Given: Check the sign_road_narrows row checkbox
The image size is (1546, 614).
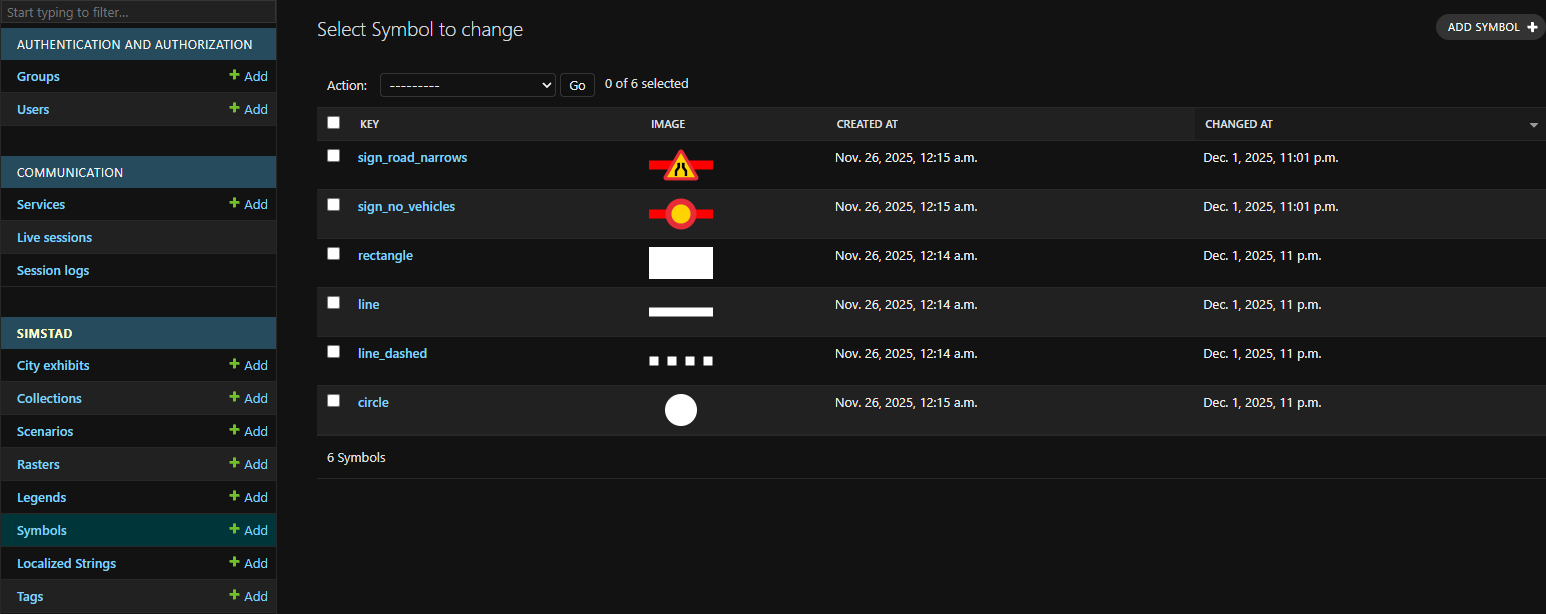Looking at the screenshot, I should (x=334, y=156).
